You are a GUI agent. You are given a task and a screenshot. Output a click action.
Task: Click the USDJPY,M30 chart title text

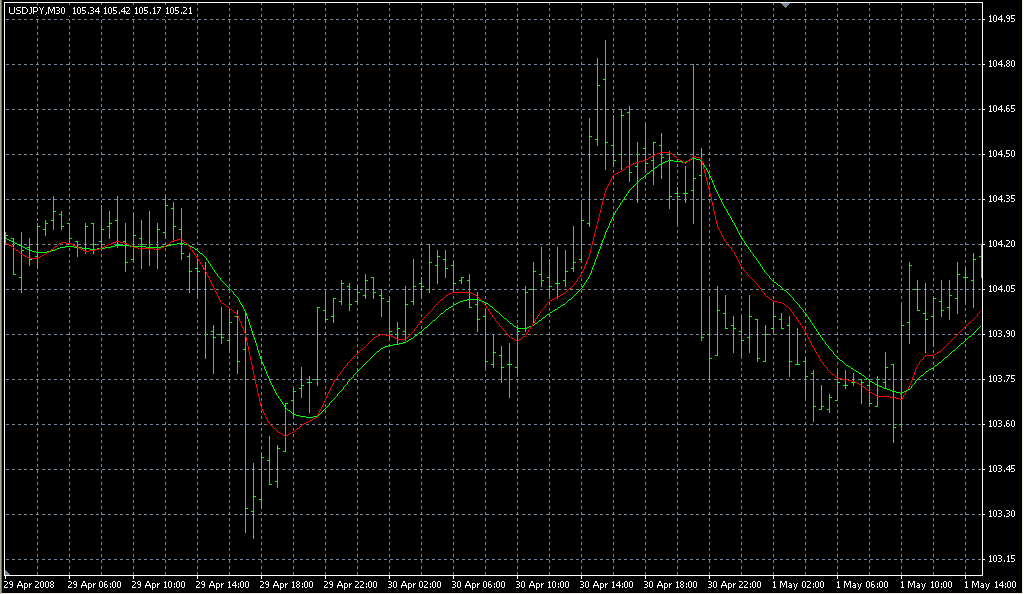pyautogui.click(x=37, y=10)
